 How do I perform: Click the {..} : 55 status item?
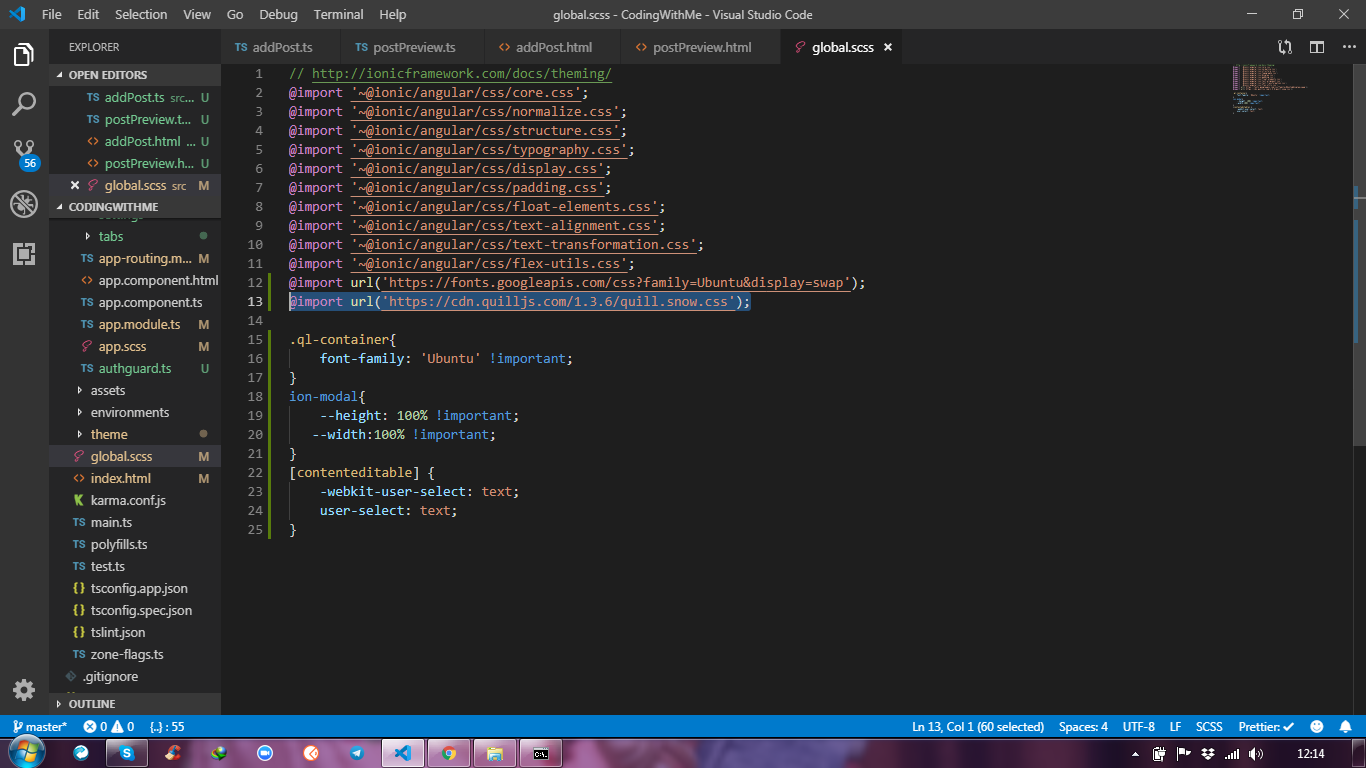tap(167, 727)
